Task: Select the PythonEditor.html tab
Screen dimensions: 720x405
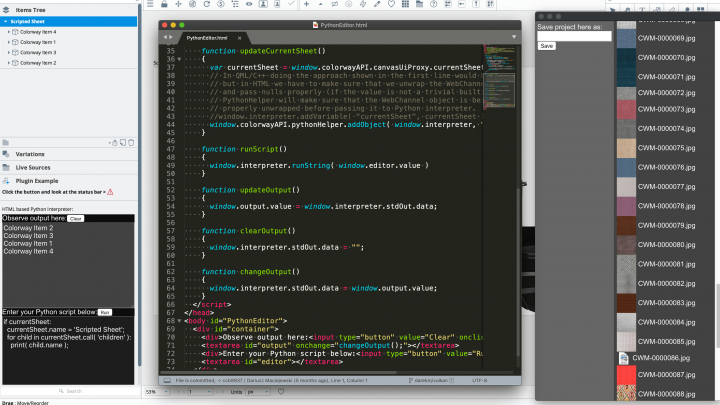Action: [x=195, y=37]
